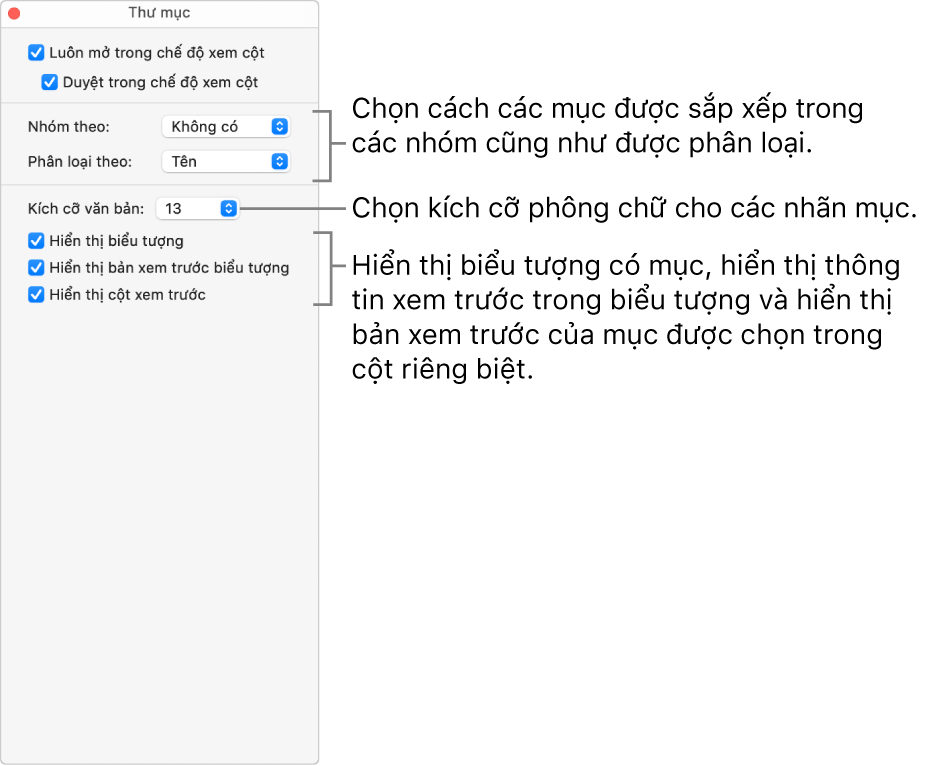Screen dimensions: 934x766
Task: Click the 'Phân loại theo:' label
Action: [x=80, y=162]
